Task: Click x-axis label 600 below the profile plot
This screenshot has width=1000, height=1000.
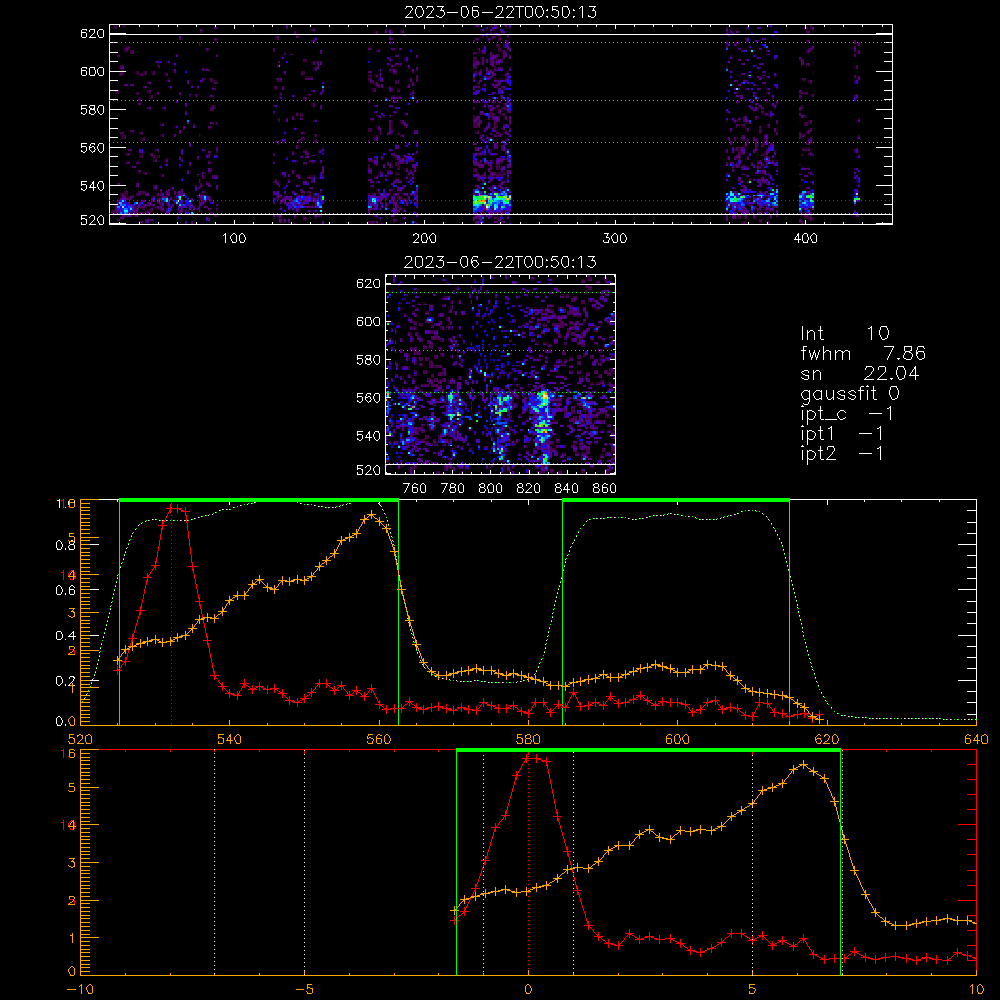Action: tap(677, 740)
